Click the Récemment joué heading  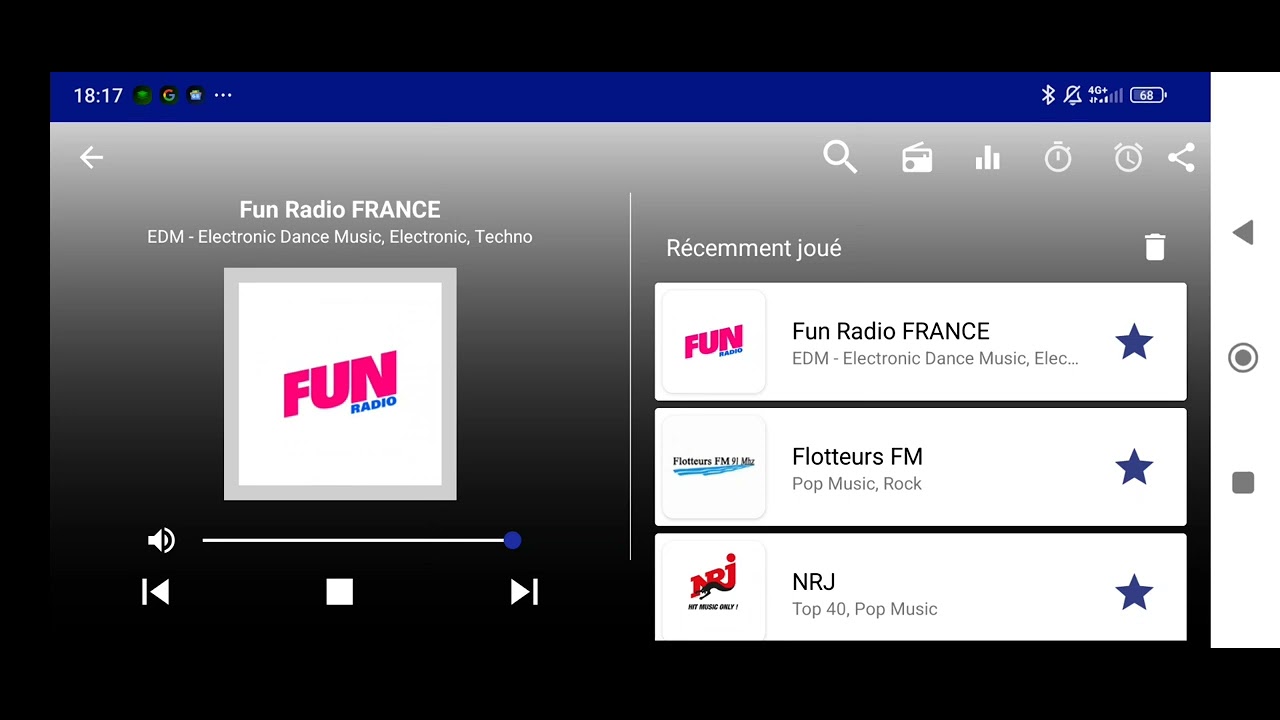pyautogui.click(x=754, y=248)
